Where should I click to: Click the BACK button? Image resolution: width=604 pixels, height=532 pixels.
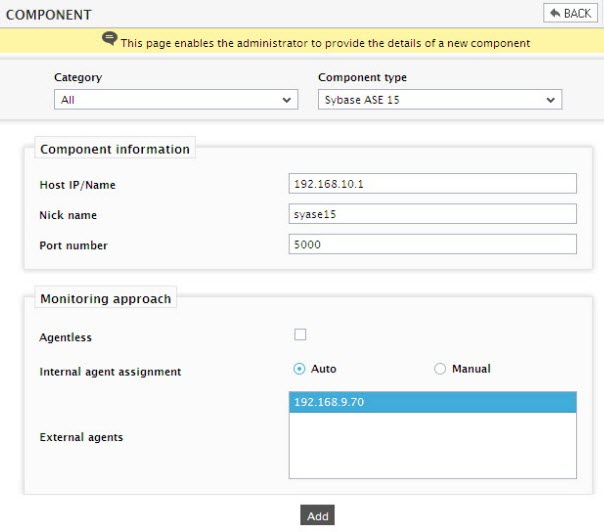tap(570, 13)
